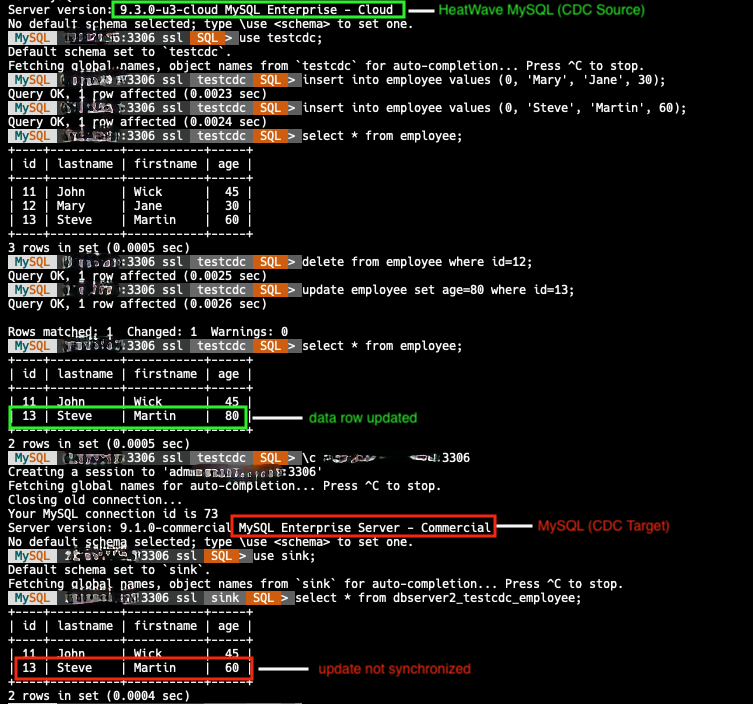Click the '\c' reconnect command

(x=386, y=458)
